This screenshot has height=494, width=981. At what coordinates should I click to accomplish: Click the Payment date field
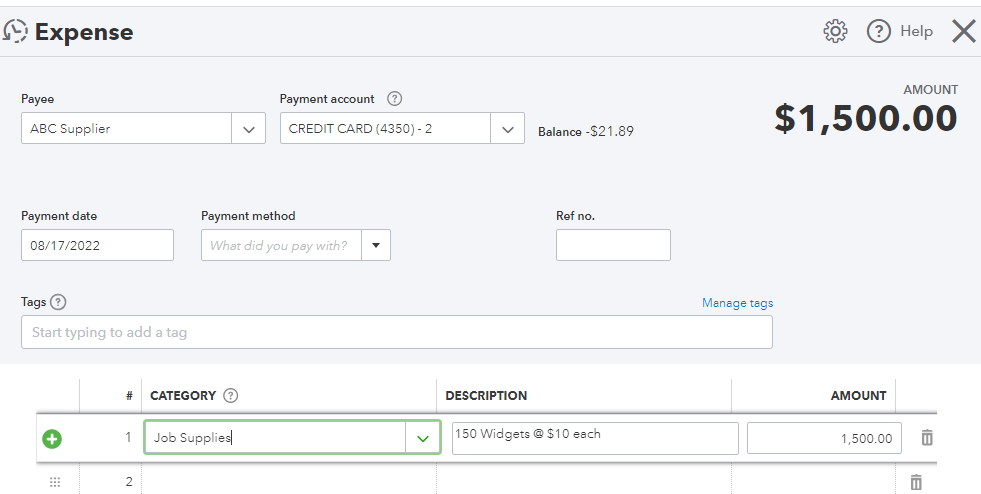(97, 245)
